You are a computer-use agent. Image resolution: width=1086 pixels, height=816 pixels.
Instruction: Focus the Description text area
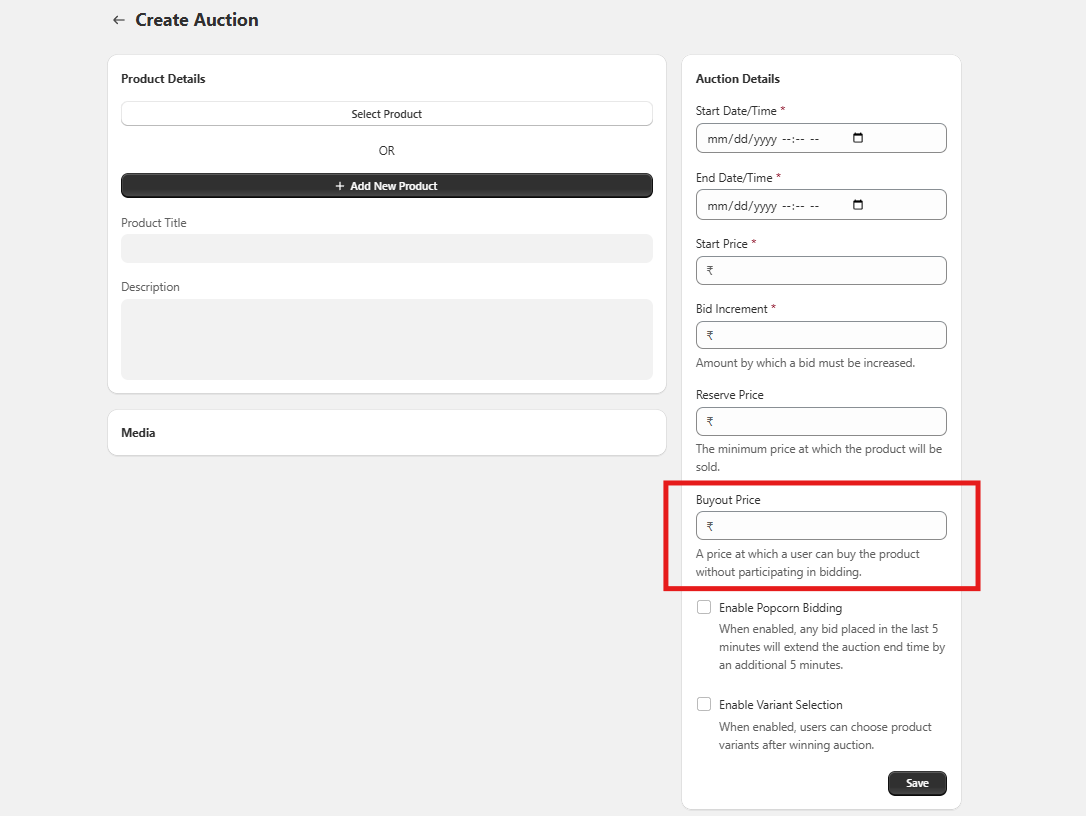pyautogui.click(x=386, y=339)
